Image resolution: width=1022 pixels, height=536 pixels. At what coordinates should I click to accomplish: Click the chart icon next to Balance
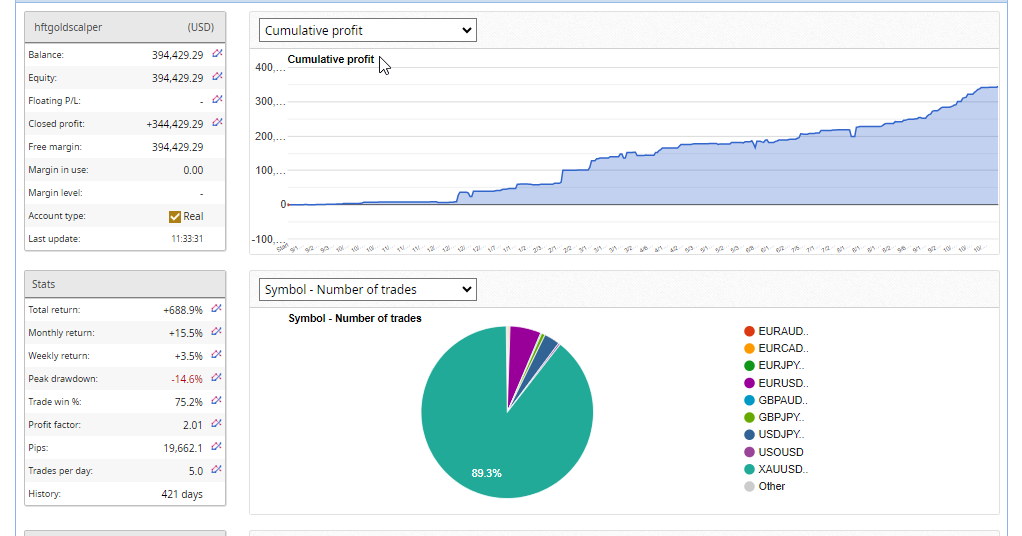pos(217,54)
